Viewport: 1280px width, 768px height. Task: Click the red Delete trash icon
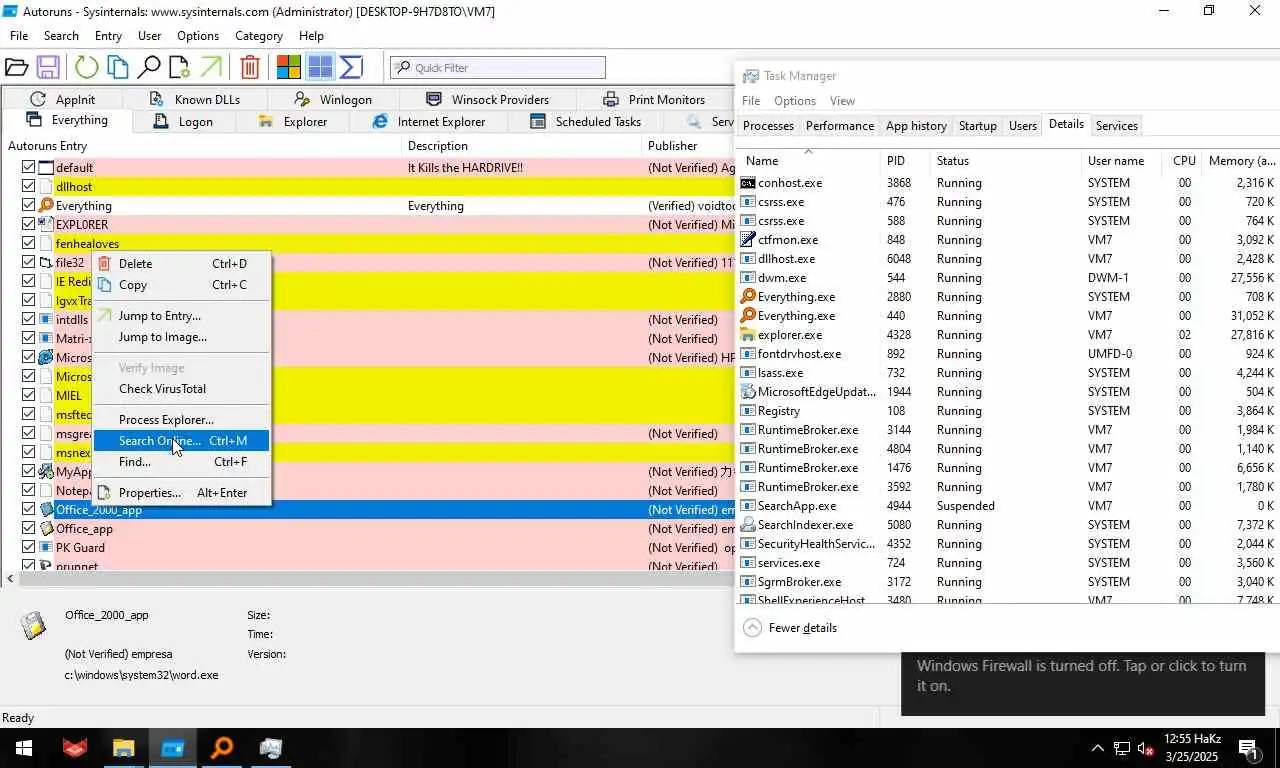tap(250, 67)
